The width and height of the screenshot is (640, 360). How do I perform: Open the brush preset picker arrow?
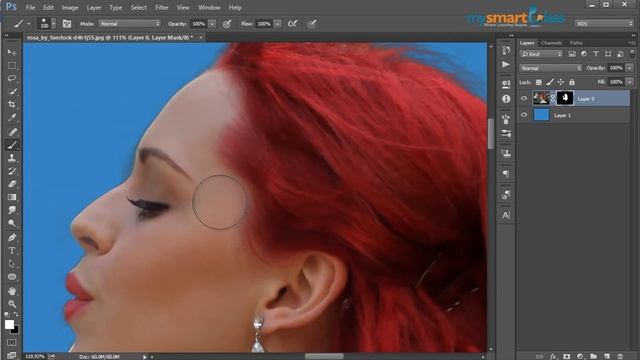click(53, 24)
